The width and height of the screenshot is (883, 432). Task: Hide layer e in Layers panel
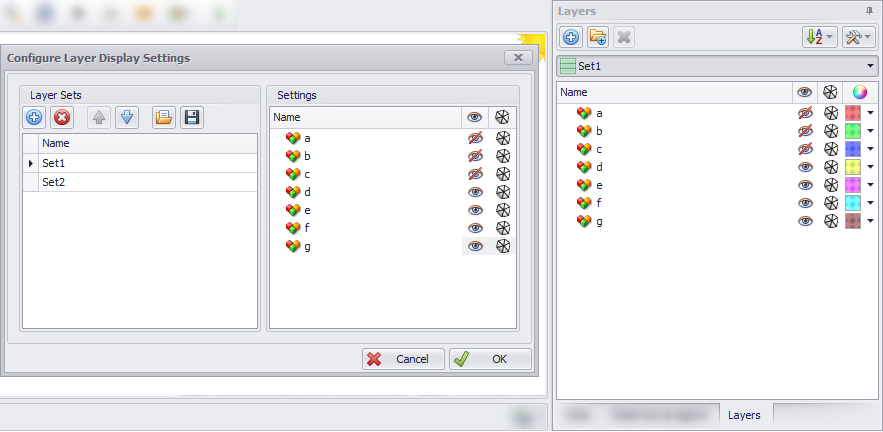point(805,185)
